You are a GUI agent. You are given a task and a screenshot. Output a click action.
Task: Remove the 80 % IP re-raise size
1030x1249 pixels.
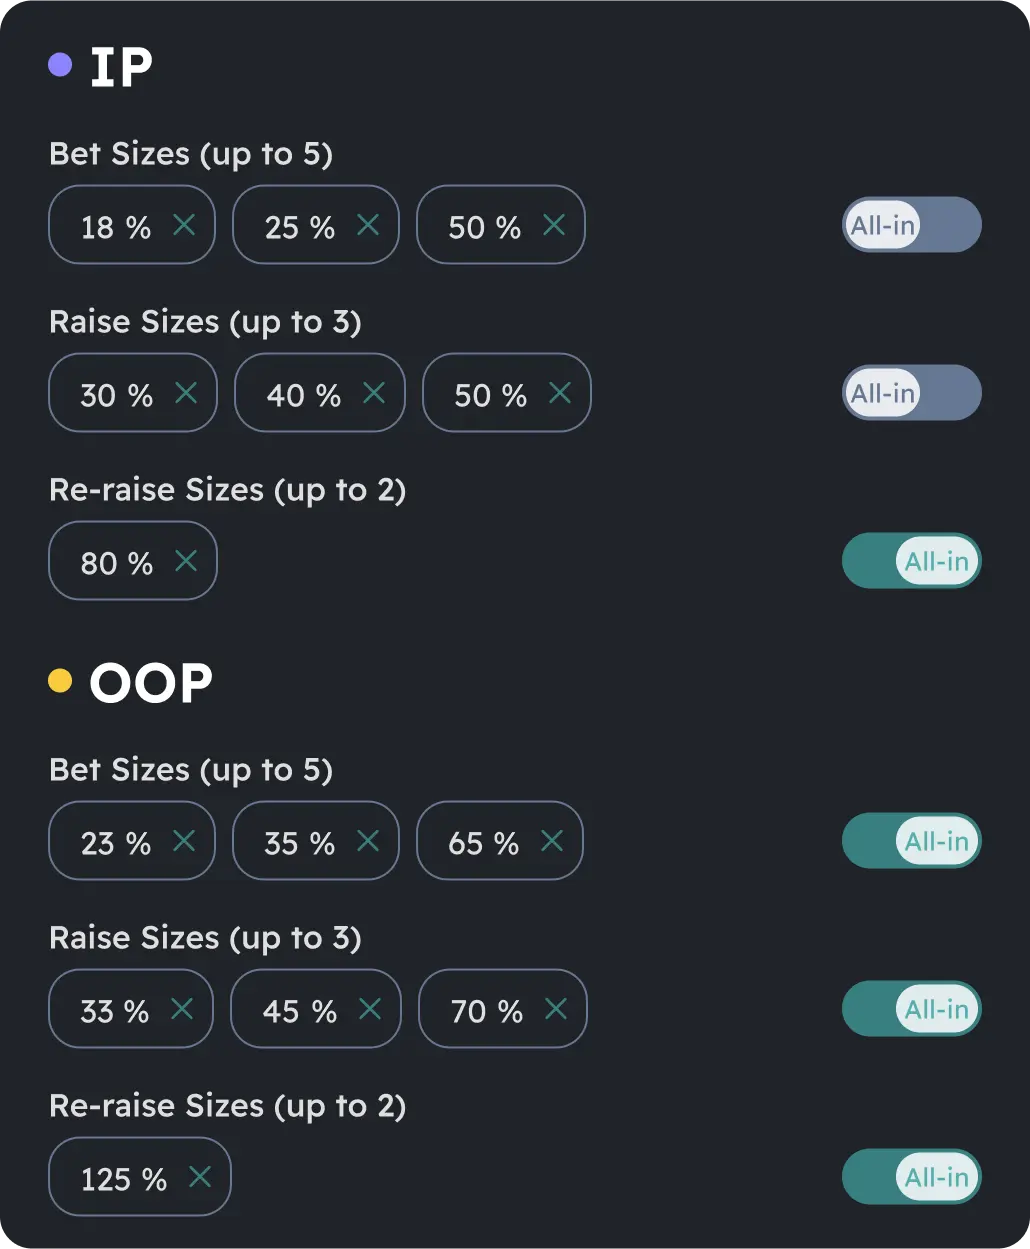pyautogui.click(x=185, y=561)
